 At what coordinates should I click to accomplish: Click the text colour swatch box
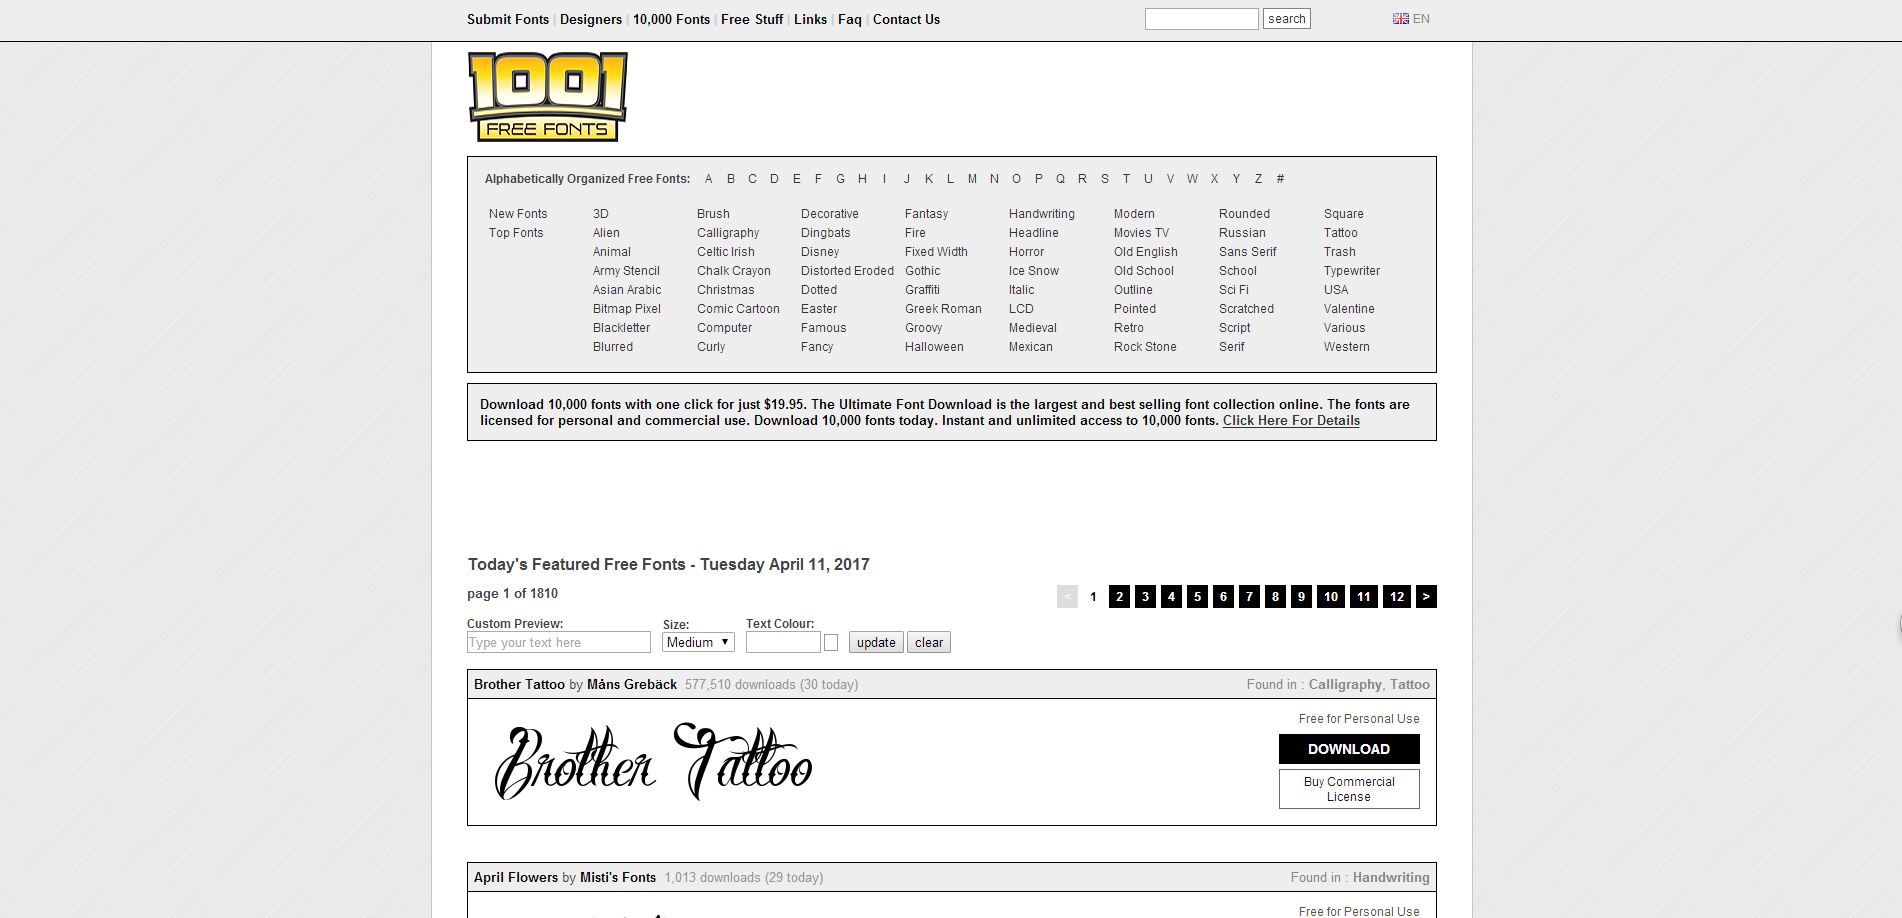pos(831,643)
